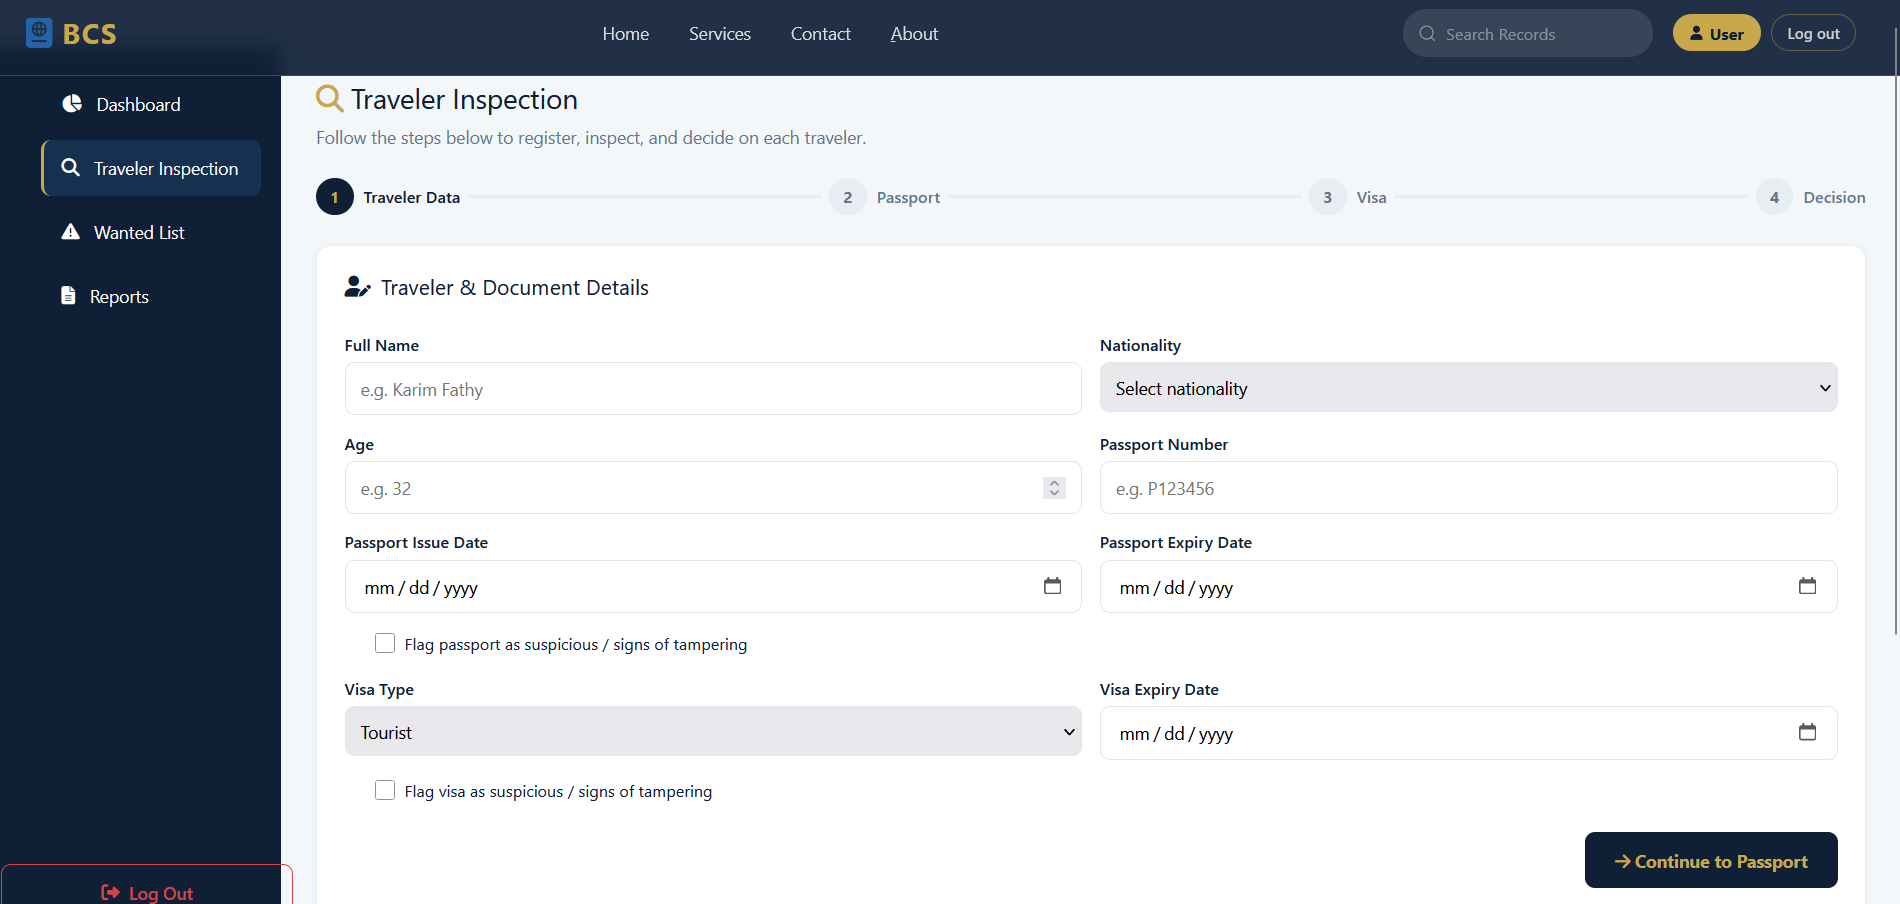
Task: Open the Contact page link
Action: pos(821,34)
